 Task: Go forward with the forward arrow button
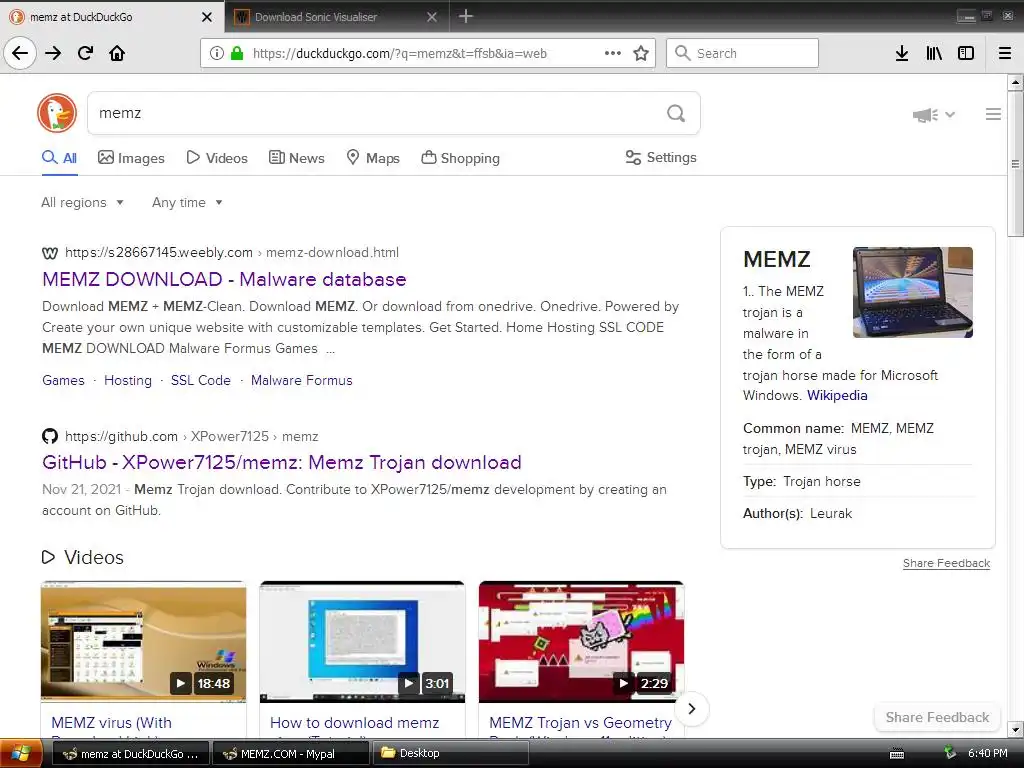[x=53, y=53]
